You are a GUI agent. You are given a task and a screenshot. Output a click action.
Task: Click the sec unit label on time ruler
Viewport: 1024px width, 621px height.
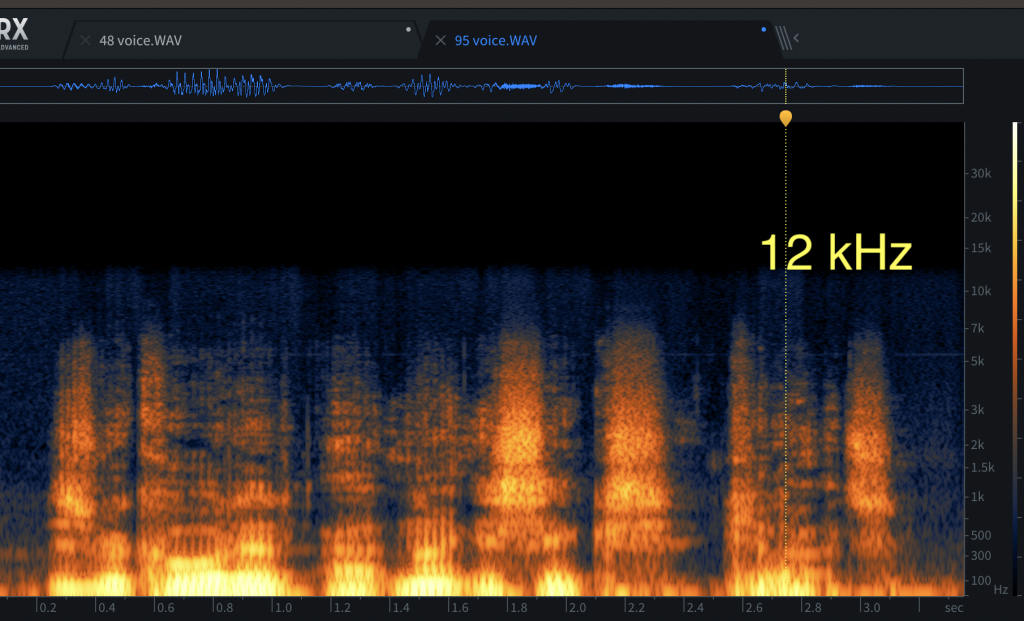click(954, 607)
